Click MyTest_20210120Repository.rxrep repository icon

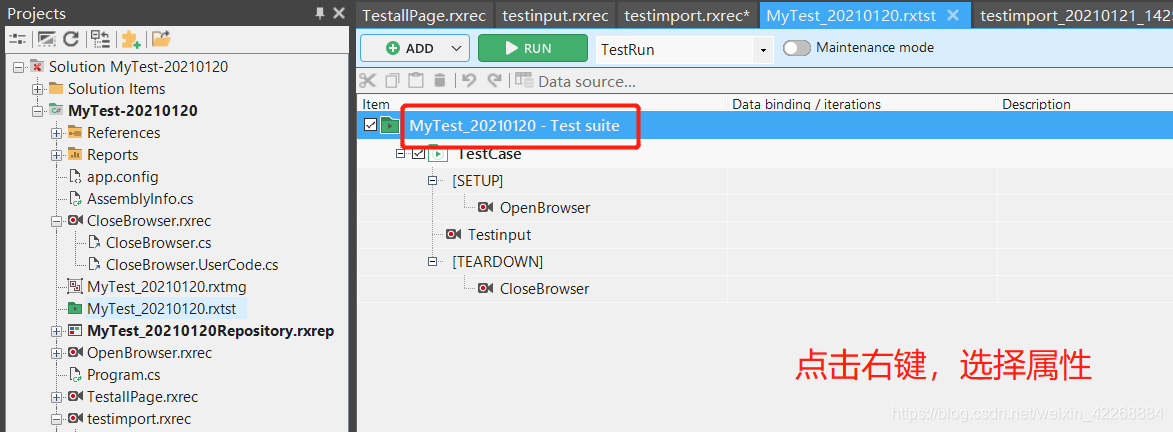pyautogui.click(x=75, y=330)
